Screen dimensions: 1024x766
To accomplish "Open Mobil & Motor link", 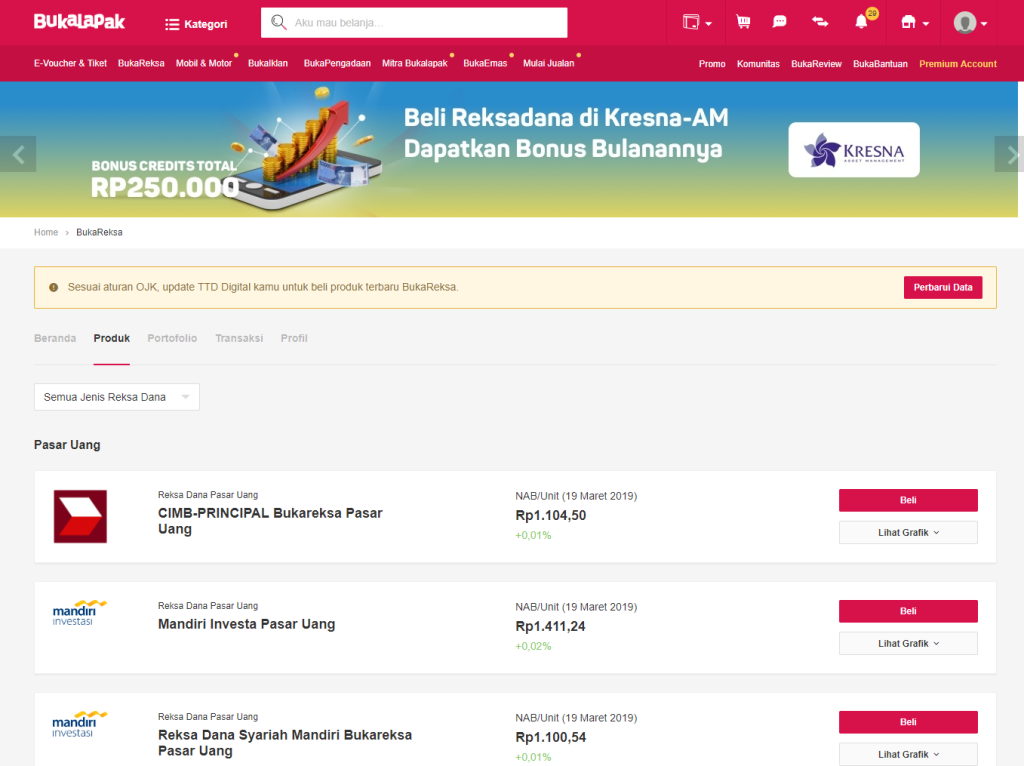I will (204, 63).
